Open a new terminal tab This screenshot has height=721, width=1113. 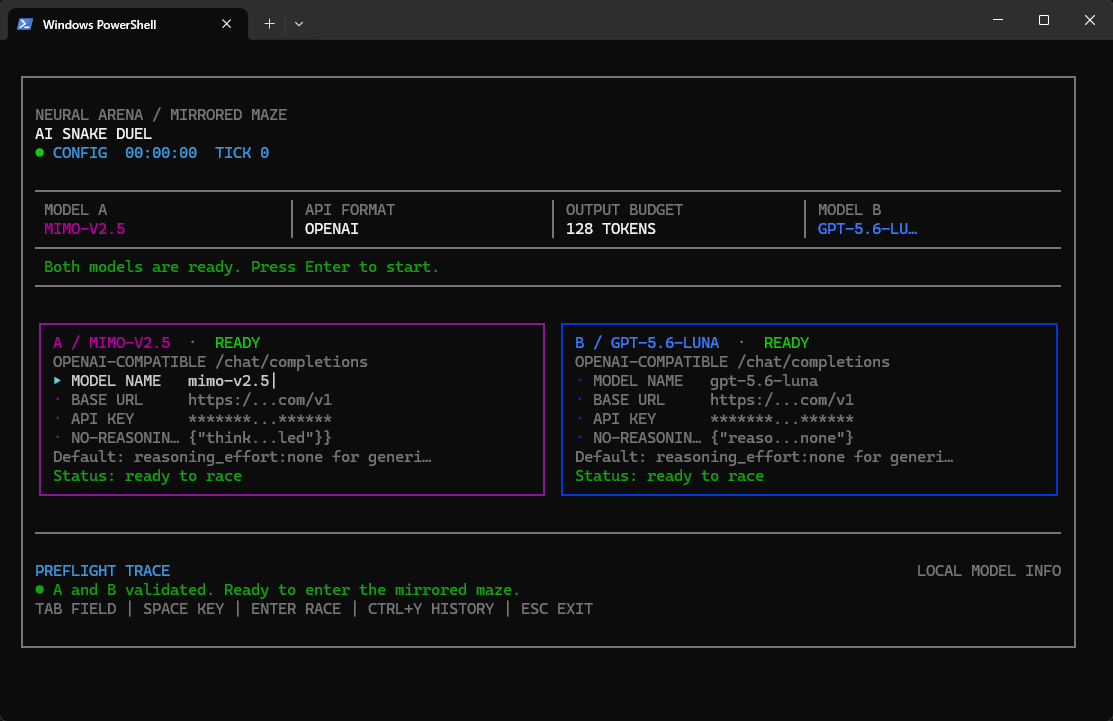coord(269,24)
